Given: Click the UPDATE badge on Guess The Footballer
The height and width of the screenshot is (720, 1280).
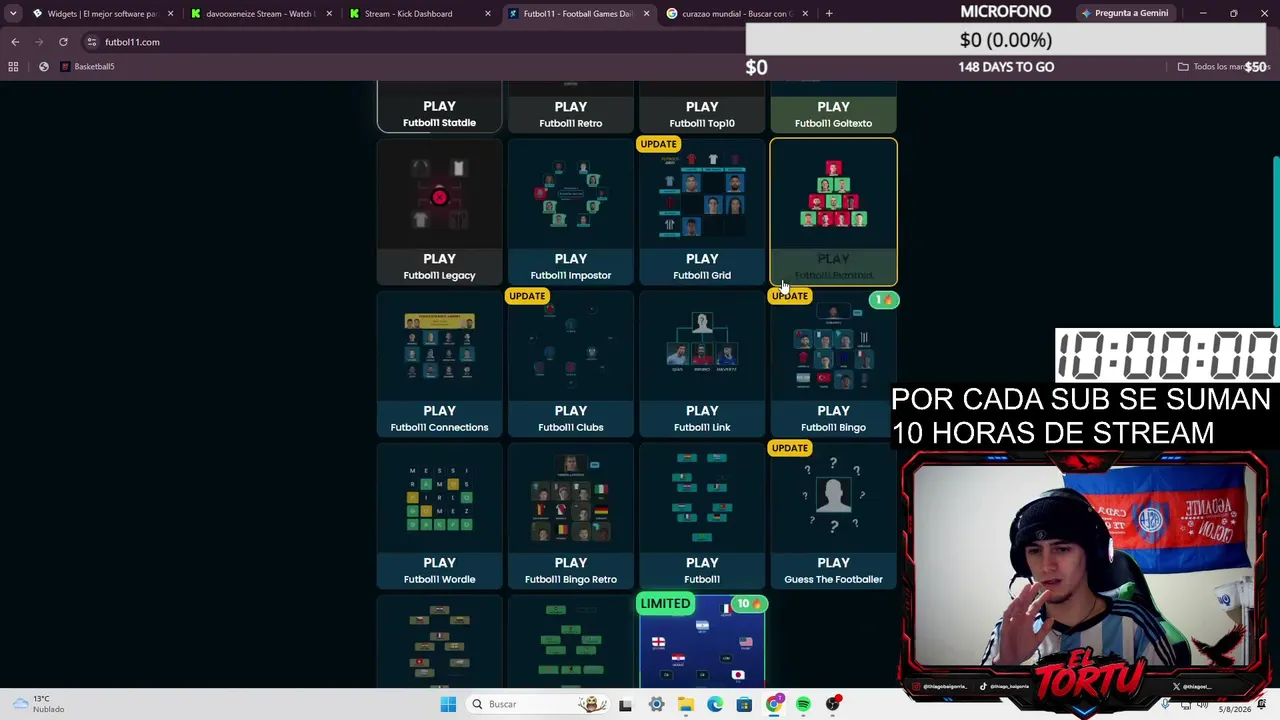Looking at the screenshot, I should coord(790,448).
